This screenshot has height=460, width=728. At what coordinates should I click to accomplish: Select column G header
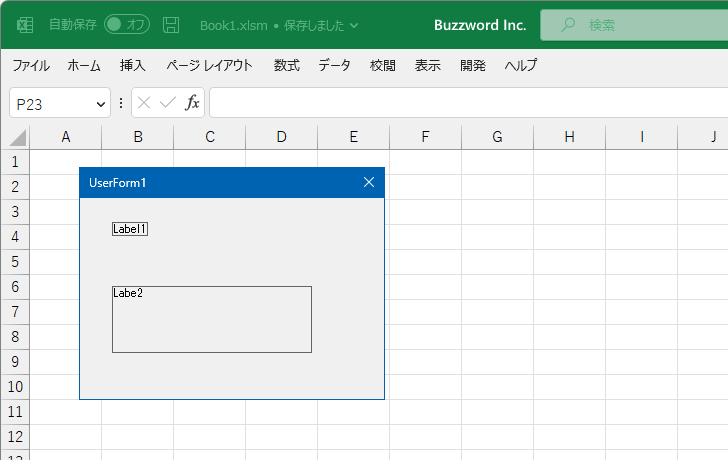[x=497, y=137]
